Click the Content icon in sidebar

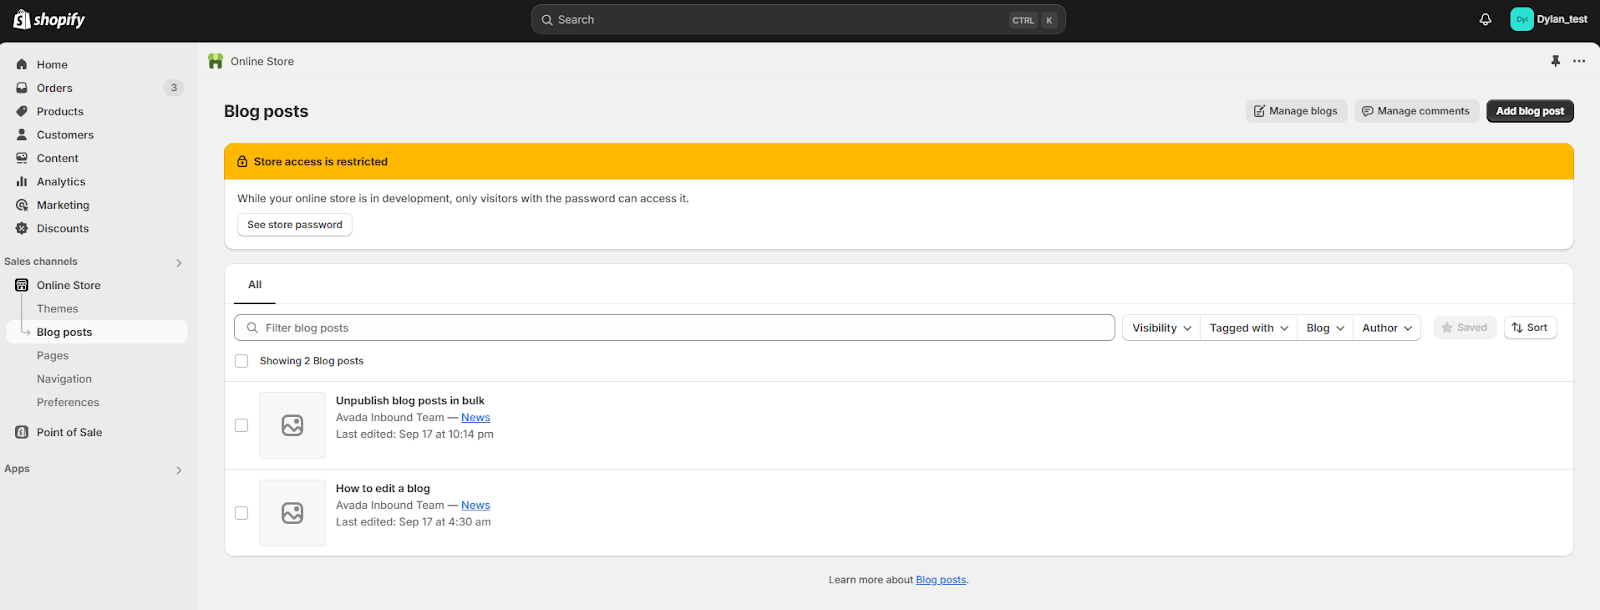[22, 158]
